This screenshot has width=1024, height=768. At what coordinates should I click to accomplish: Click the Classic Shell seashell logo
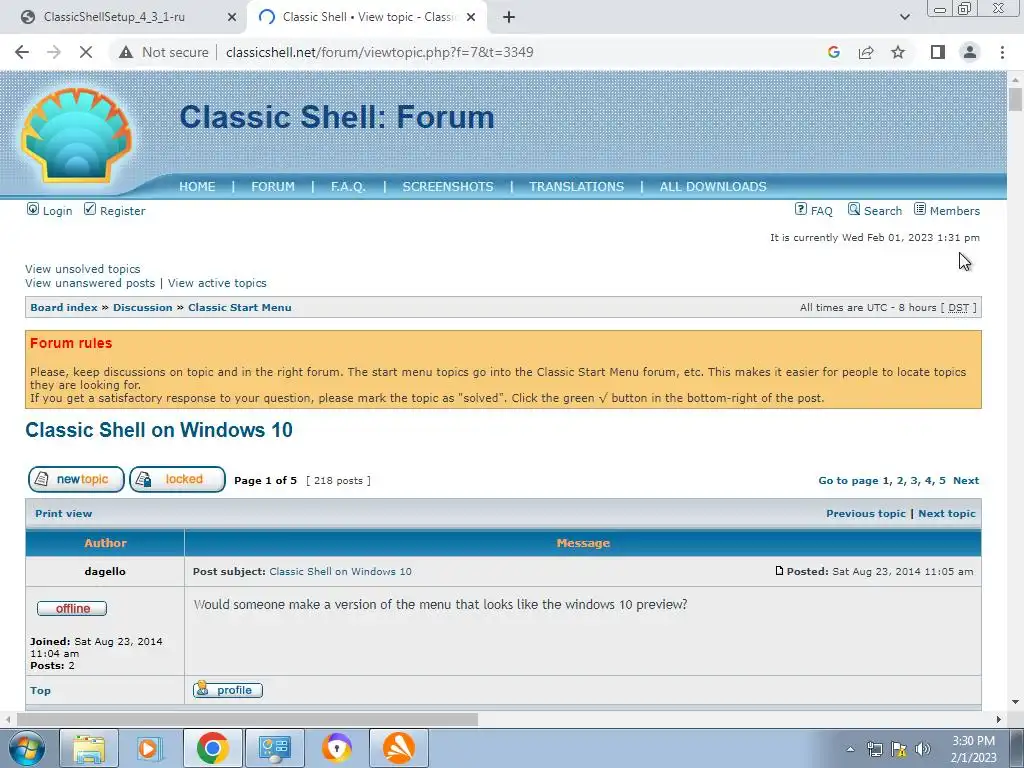tap(77, 135)
